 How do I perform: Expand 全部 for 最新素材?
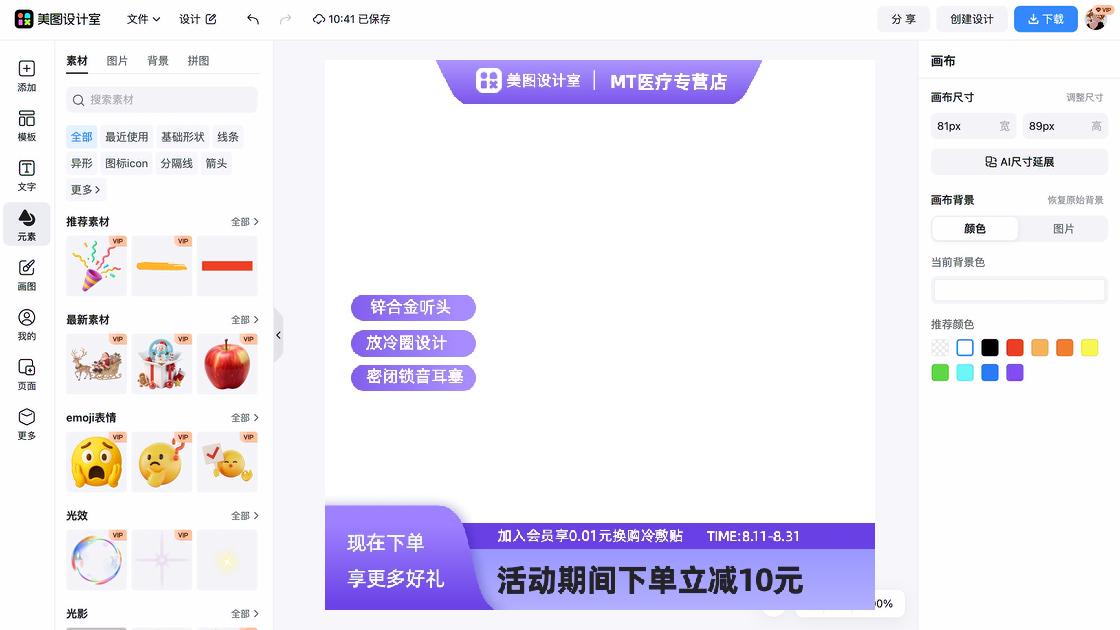(244, 320)
